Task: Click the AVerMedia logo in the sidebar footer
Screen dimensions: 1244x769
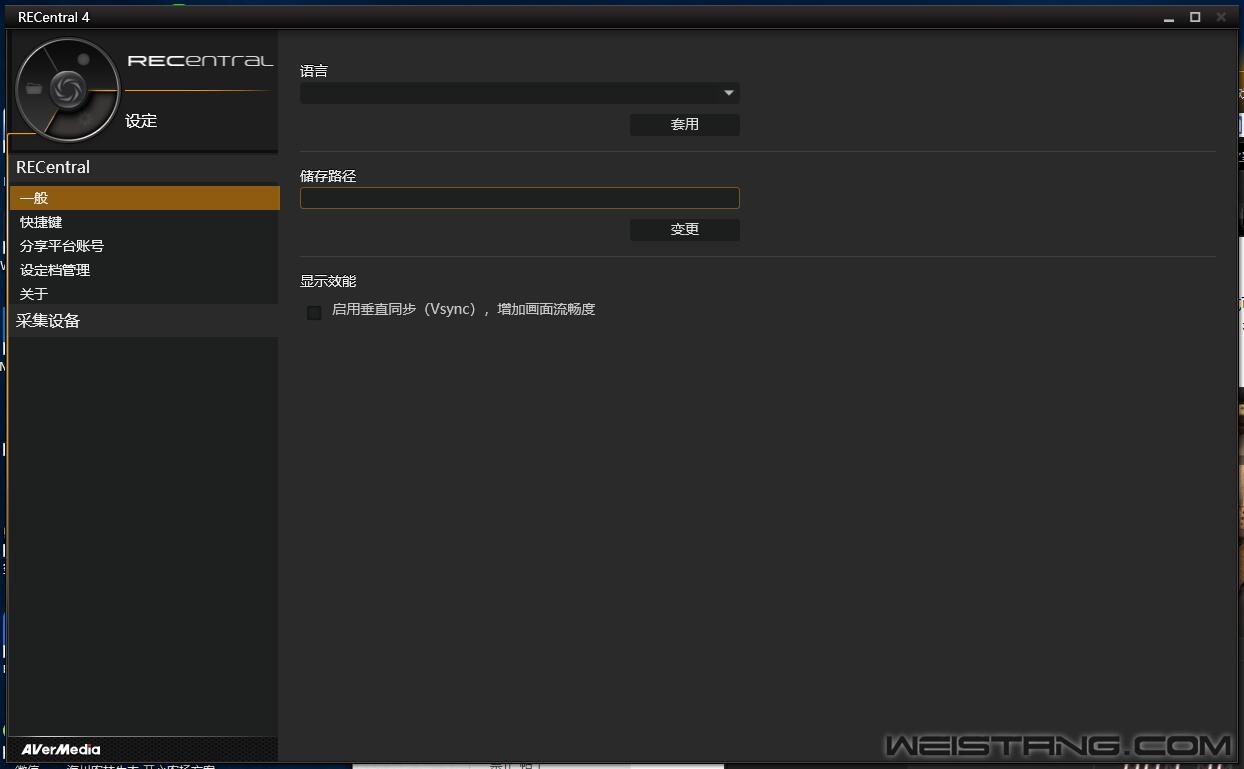Action: (x=61, y=749)
